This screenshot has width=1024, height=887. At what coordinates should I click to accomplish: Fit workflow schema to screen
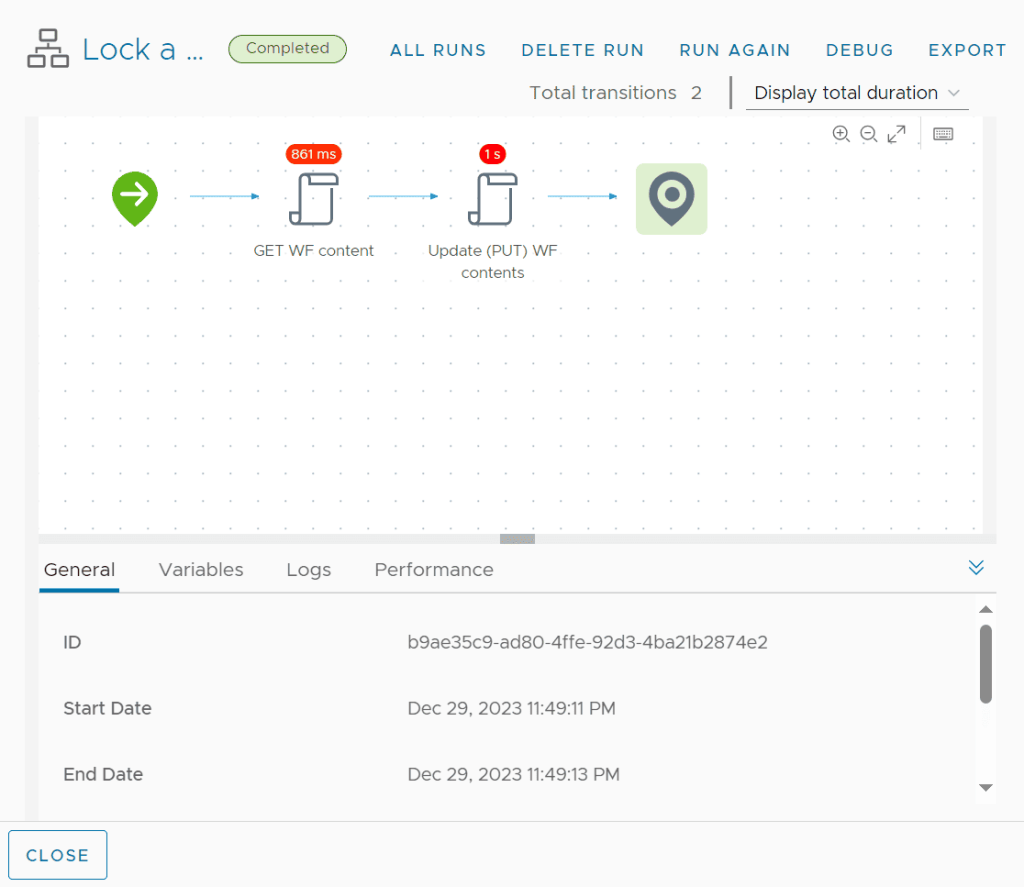tap(897, 134)
